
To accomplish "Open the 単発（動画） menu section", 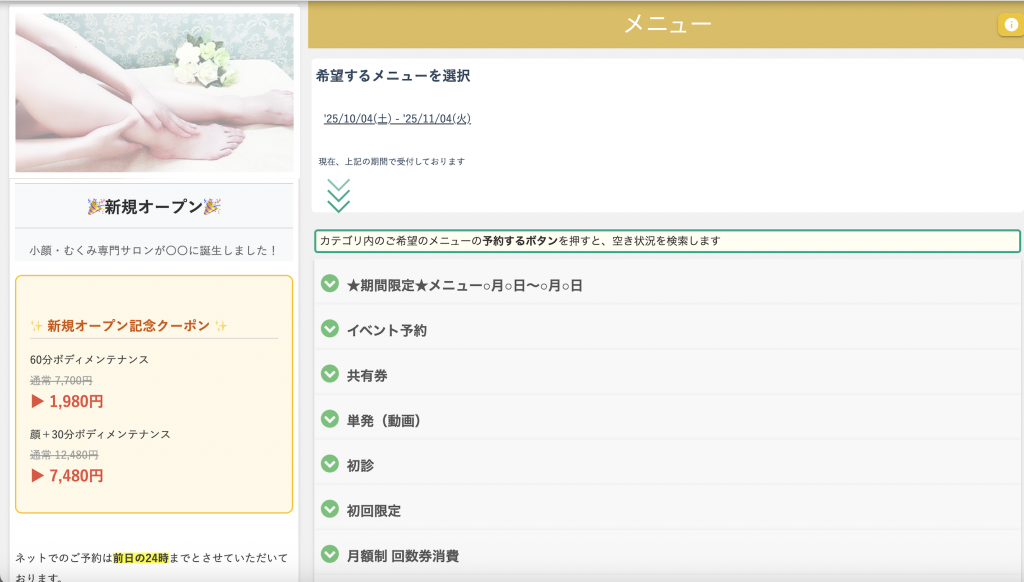I will pos(384,420).
